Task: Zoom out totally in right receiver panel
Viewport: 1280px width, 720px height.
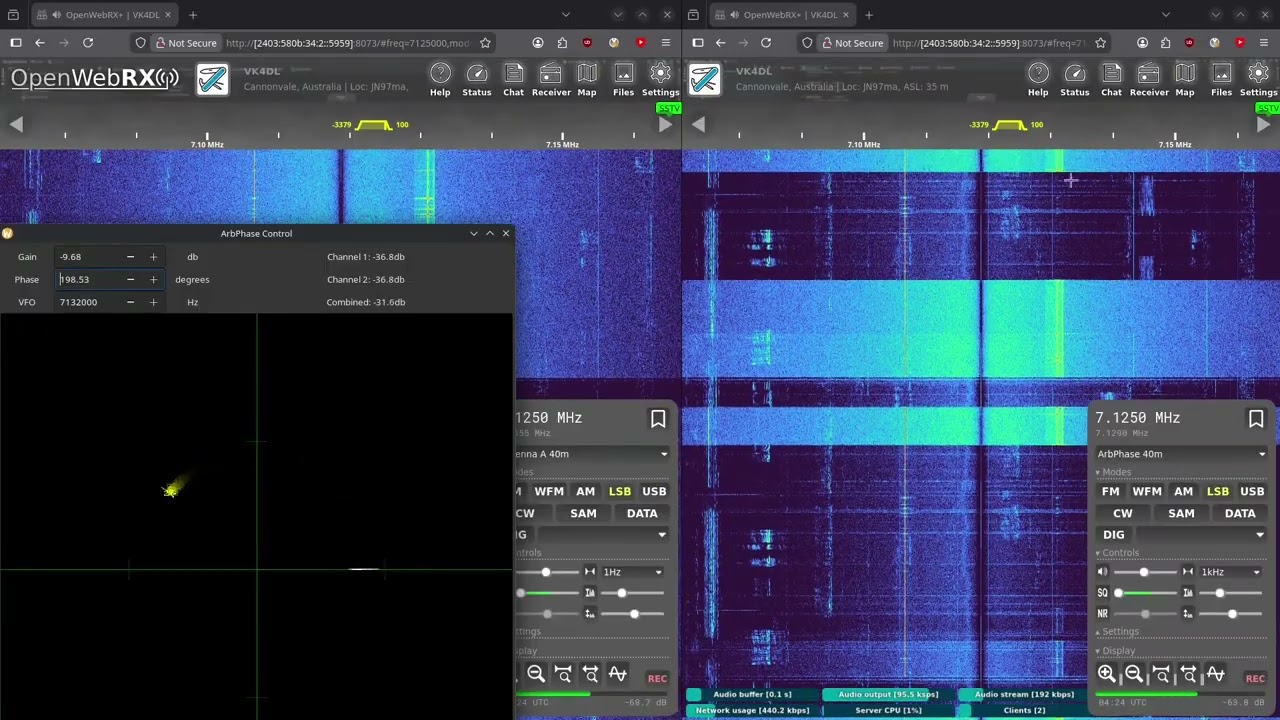Action: pyautogui.click(x=1188, y=674)
